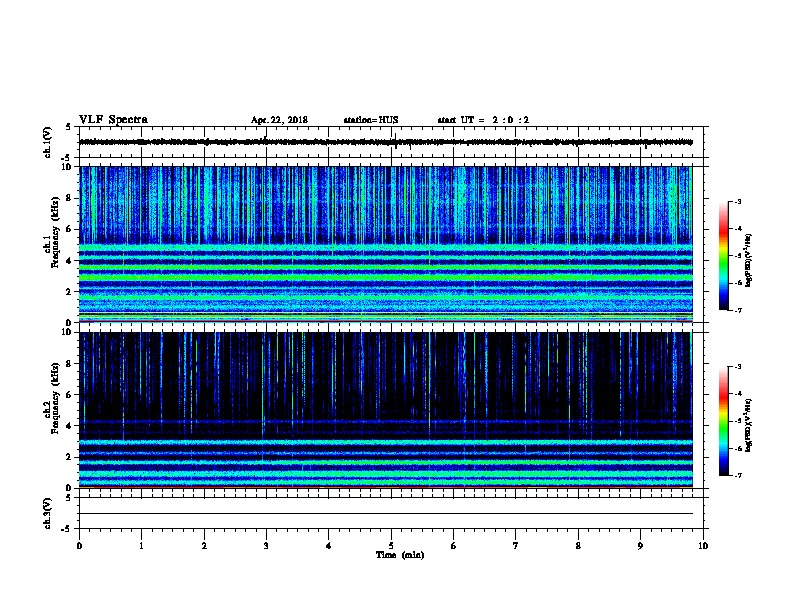The height and width of the screenshot is (612, 792).
Task: Click the "-7" label on ch.2 color bar
Action: click(x=737, y=476)
